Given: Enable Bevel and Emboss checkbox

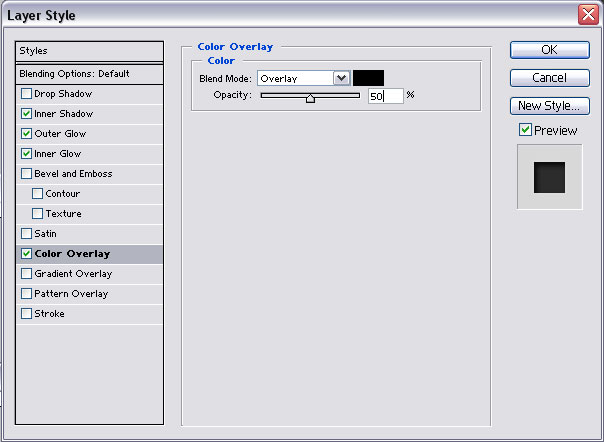Looking at the screenshot, I should (x=26, y=174).
